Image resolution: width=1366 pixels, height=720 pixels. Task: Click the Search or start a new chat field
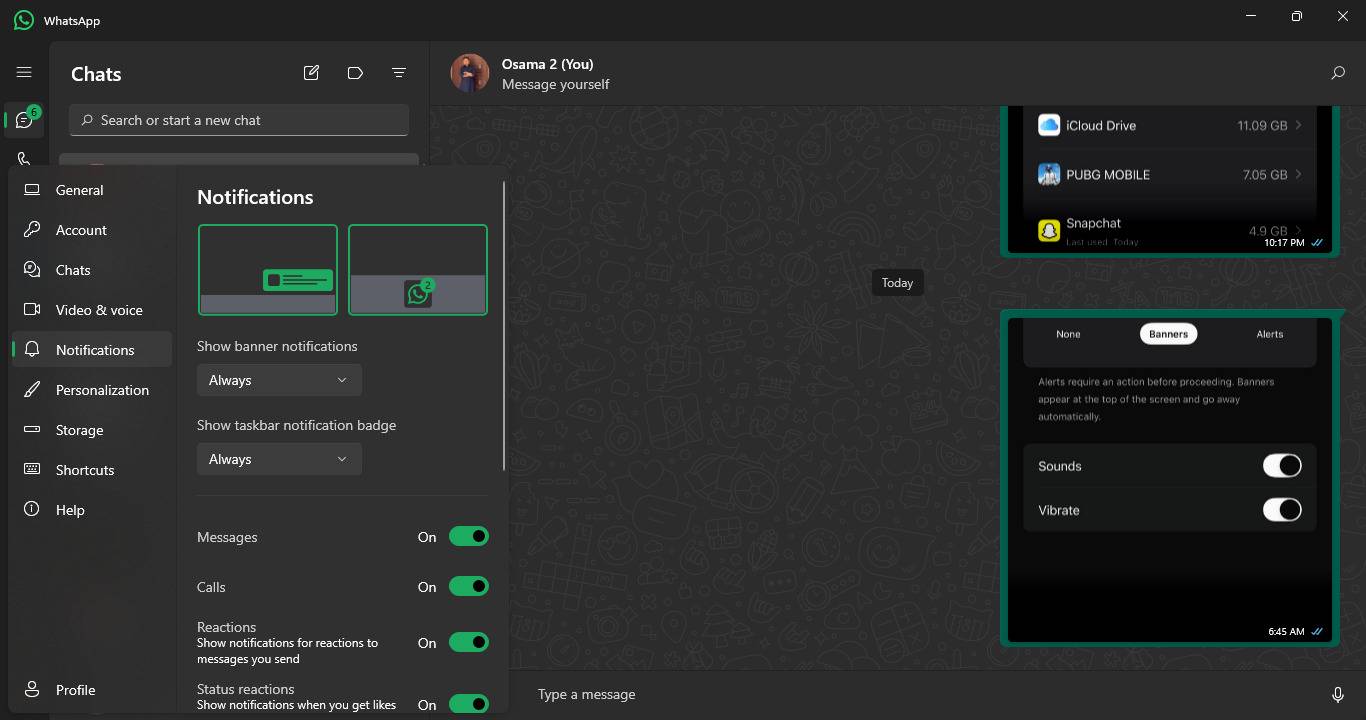coord(239,120)
